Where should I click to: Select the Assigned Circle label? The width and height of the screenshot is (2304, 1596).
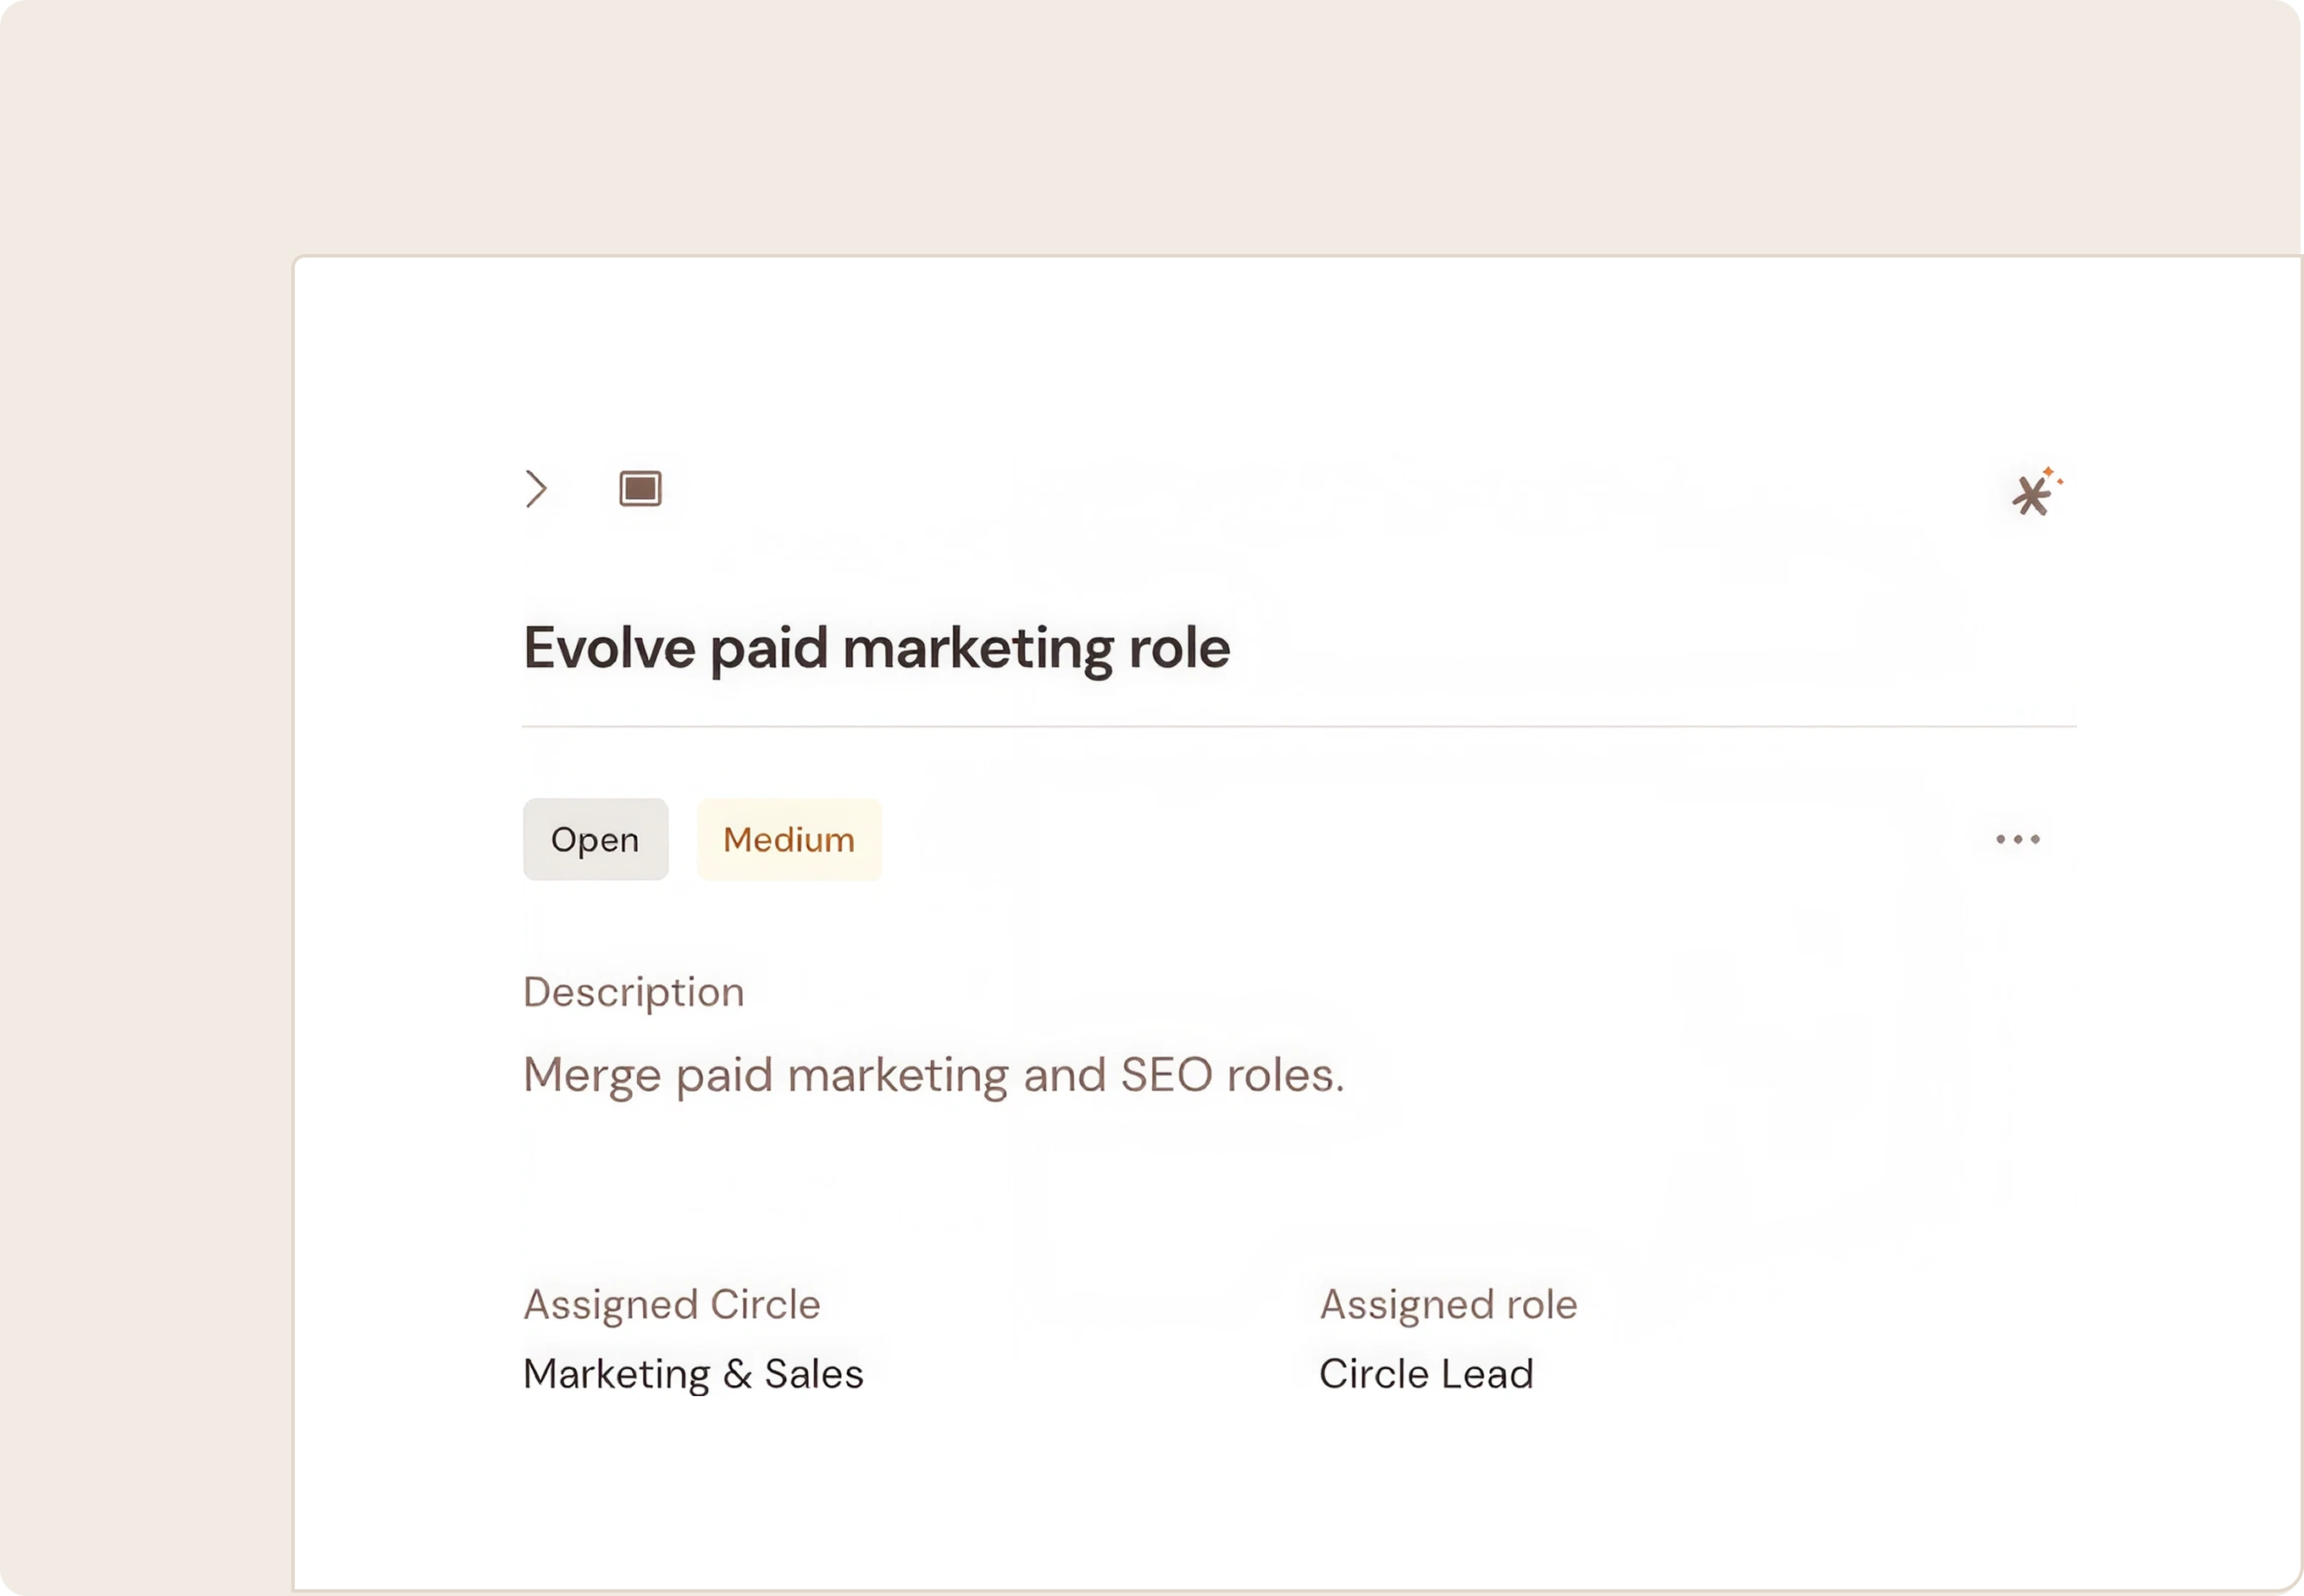click(672, 1304)
